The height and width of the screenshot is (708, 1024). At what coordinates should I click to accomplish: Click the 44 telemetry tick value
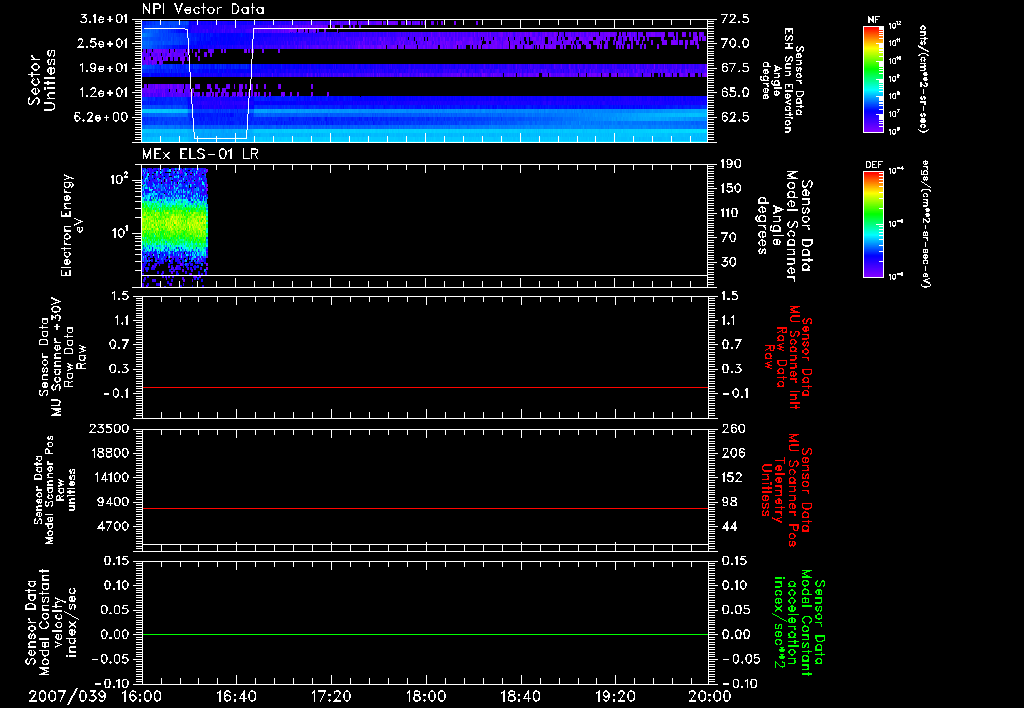729,526
